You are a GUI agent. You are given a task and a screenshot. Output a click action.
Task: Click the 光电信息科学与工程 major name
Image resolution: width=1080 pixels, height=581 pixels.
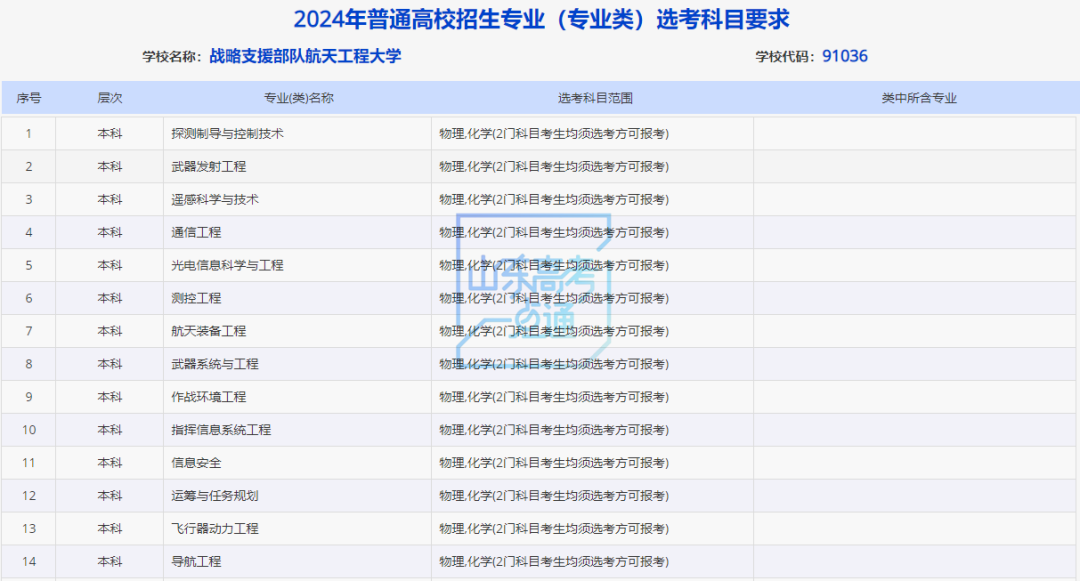click(x=227, y=265)
